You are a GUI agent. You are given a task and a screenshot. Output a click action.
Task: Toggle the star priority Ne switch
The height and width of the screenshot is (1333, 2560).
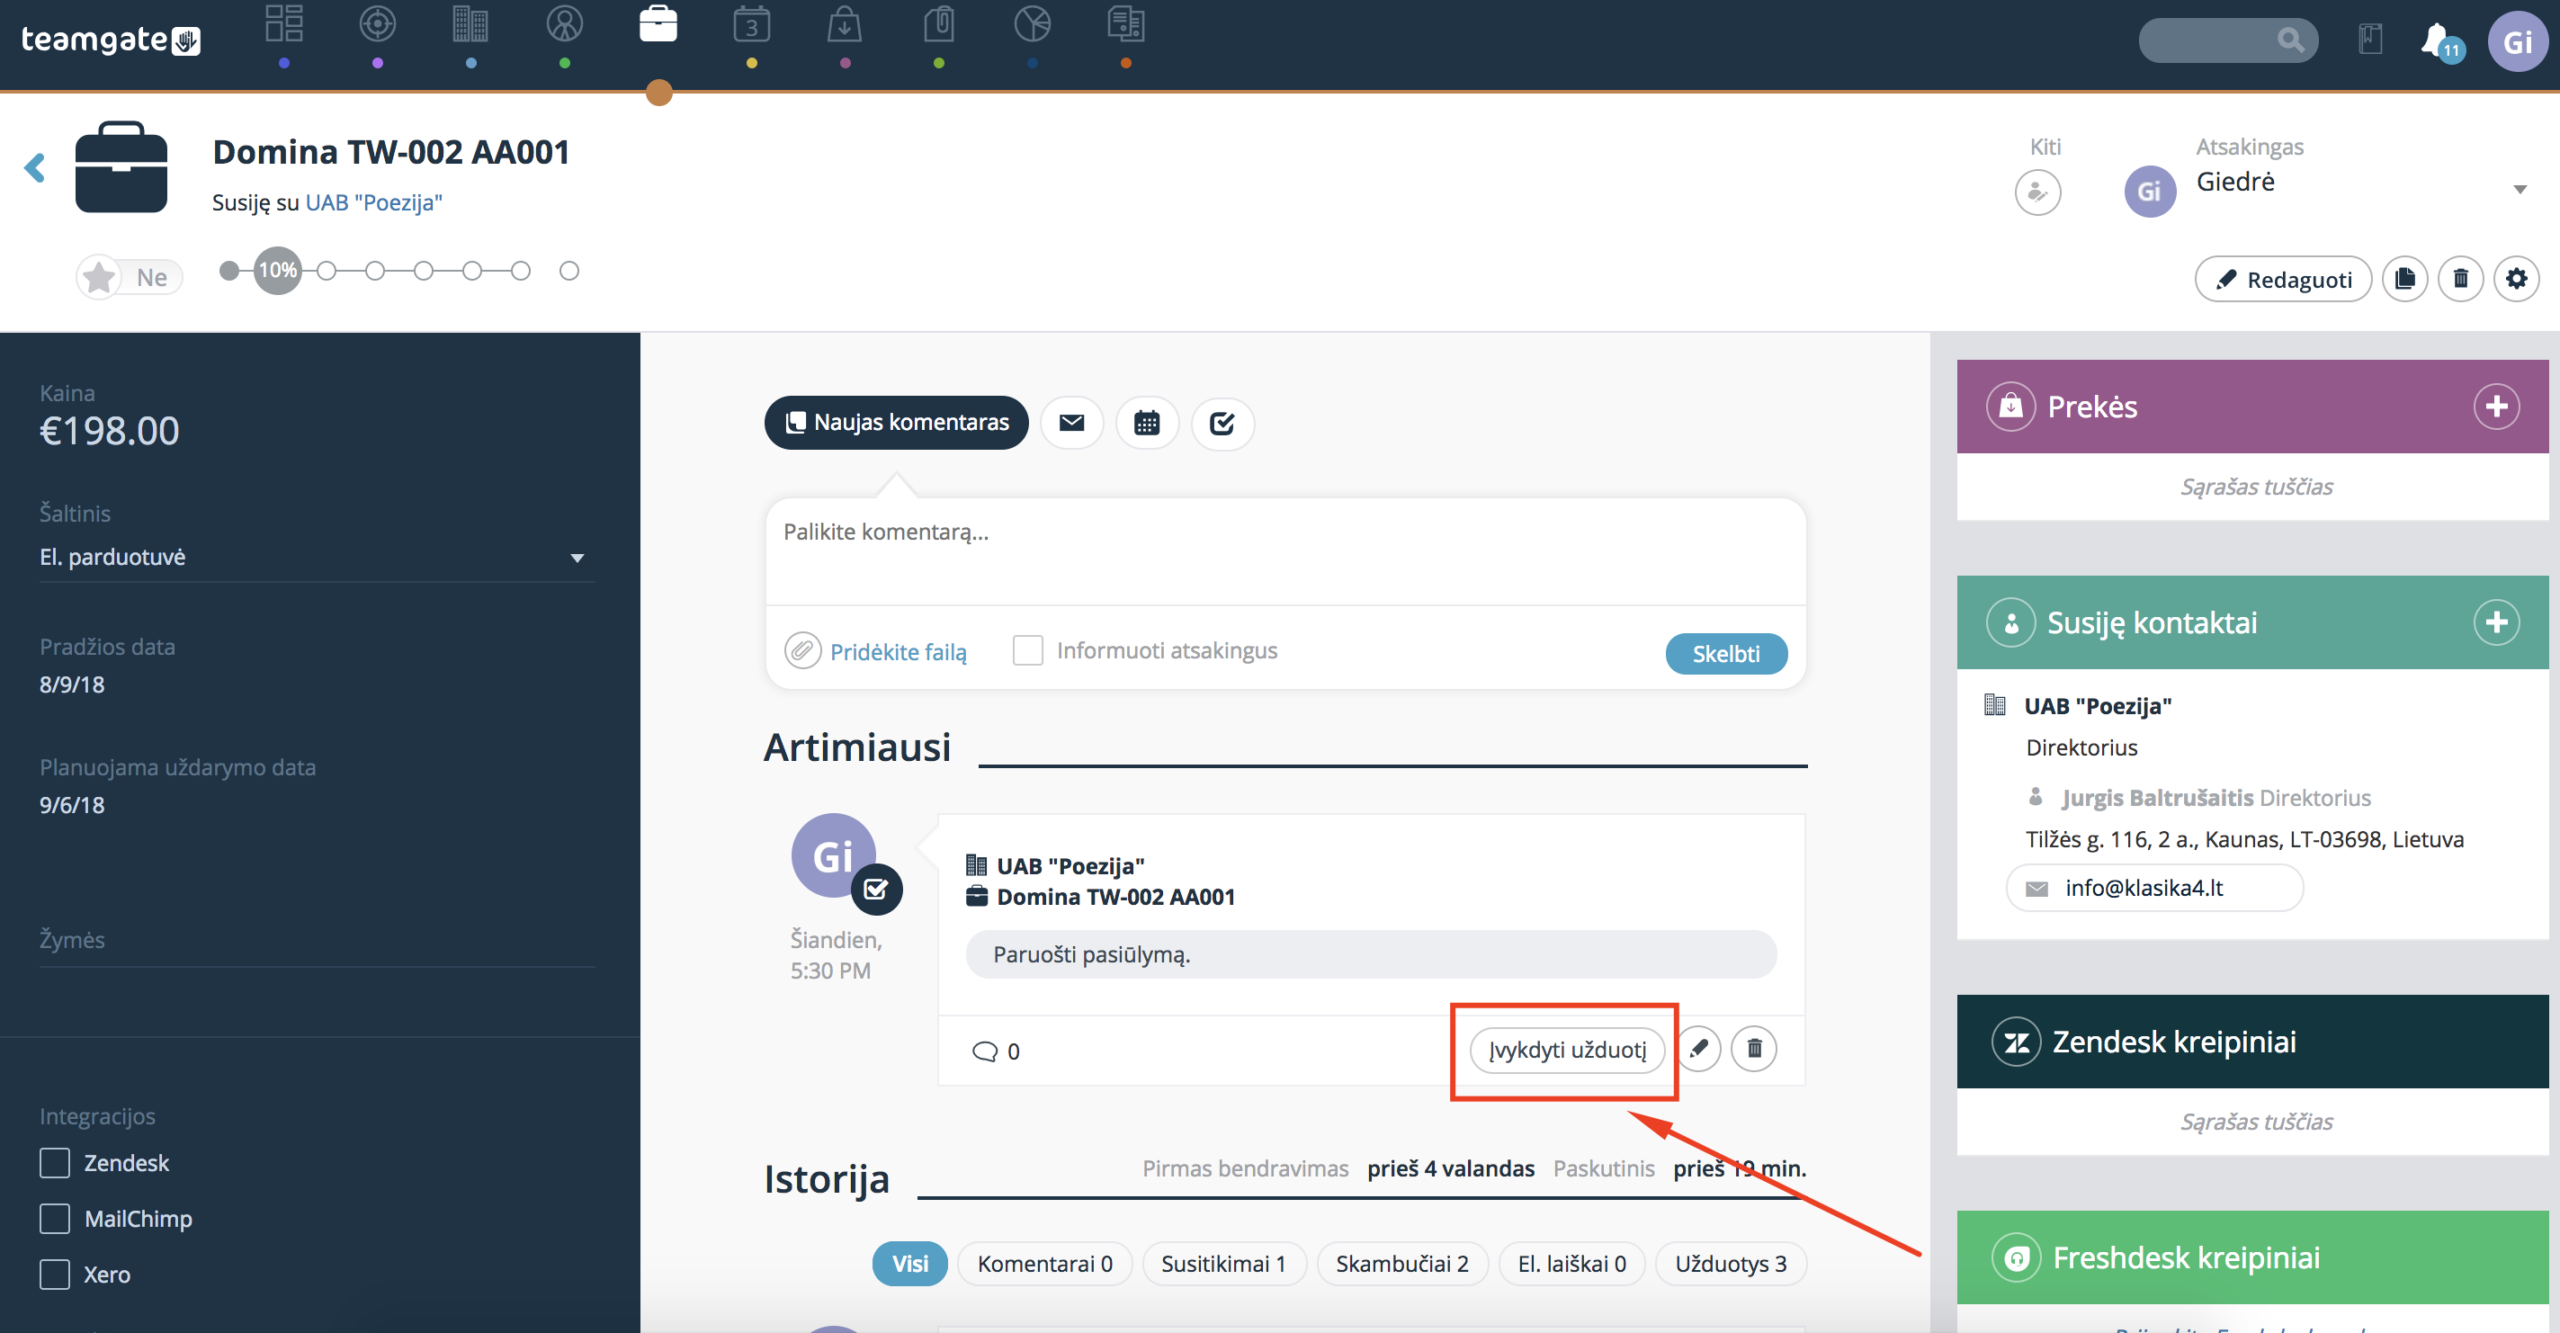[129, 277]
